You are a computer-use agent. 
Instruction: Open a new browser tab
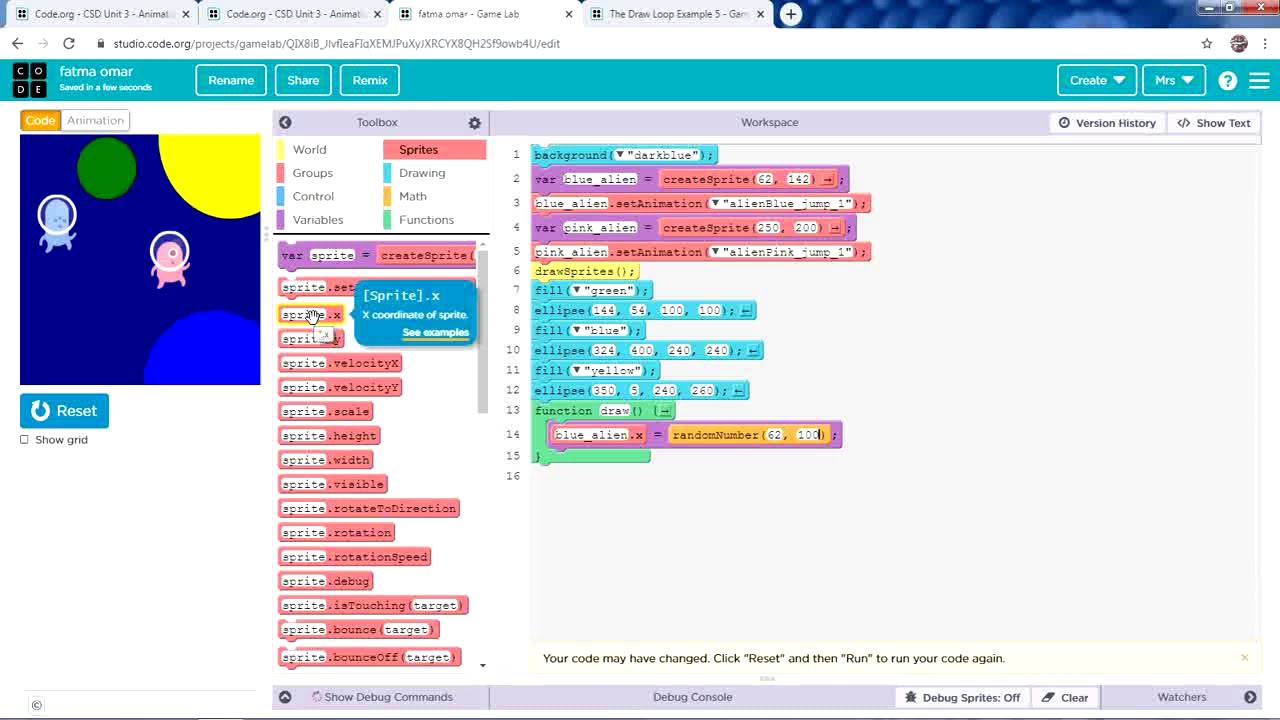[x=790, y=14]
